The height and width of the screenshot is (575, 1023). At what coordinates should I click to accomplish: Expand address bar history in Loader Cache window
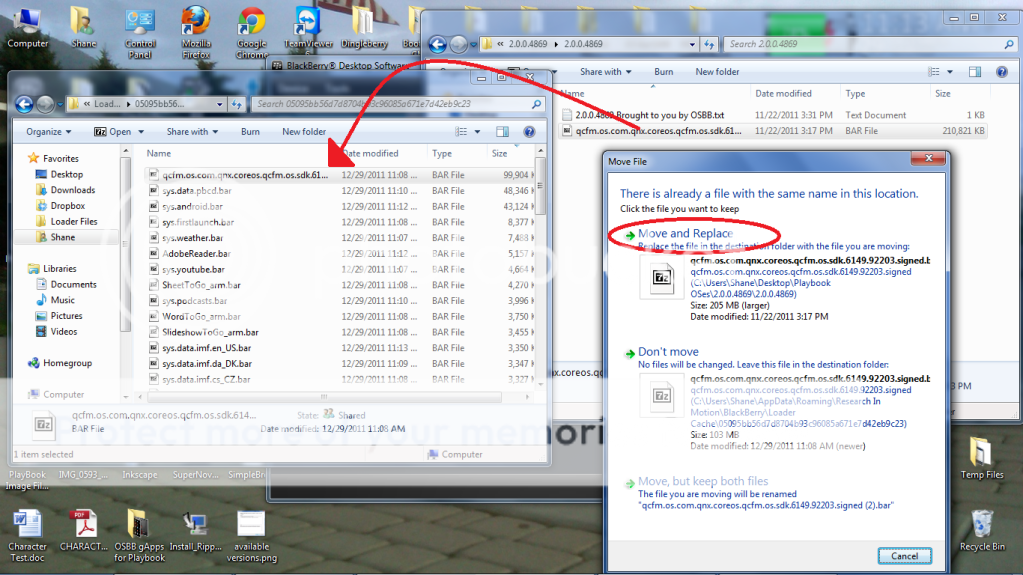coord(220,104)
